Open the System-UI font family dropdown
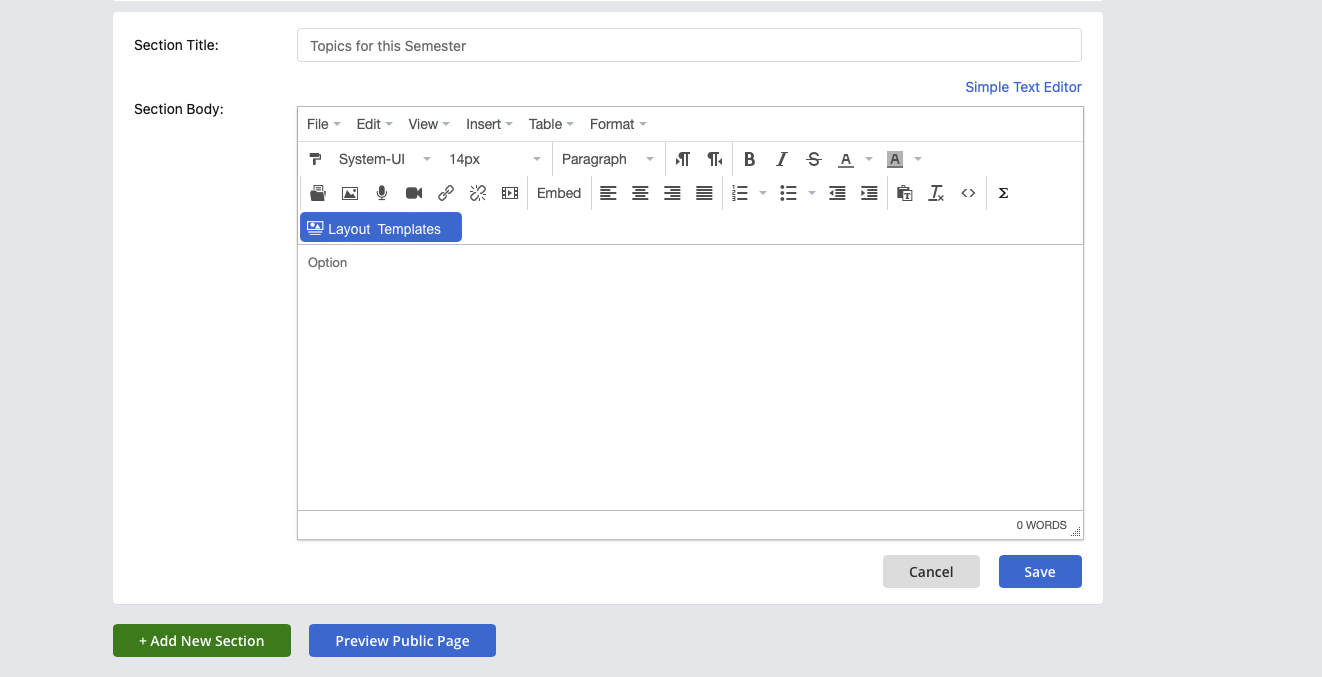 coord(385,159)
